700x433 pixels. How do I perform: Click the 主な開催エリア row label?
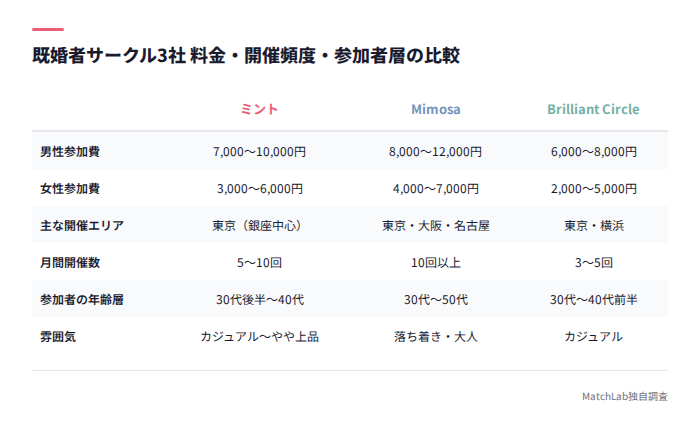click(82, 225)
